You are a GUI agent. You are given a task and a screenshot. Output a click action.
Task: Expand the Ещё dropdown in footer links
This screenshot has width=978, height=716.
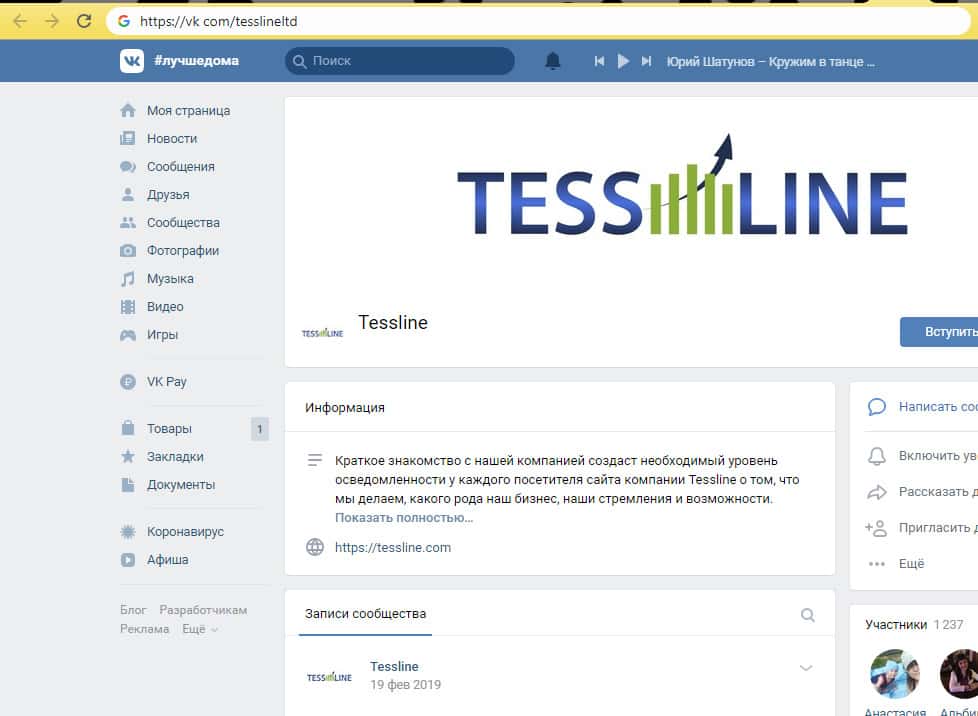coord(200,629)
